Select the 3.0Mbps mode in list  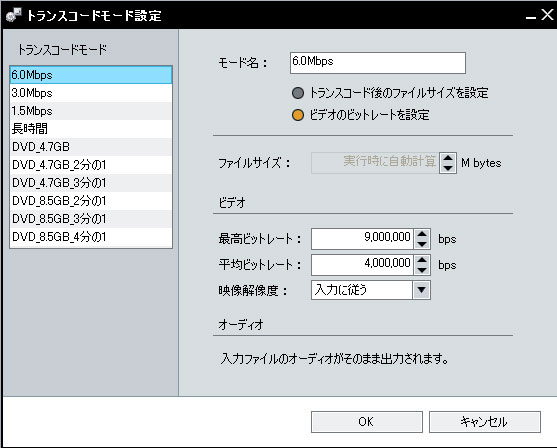(x=91, y=93)
